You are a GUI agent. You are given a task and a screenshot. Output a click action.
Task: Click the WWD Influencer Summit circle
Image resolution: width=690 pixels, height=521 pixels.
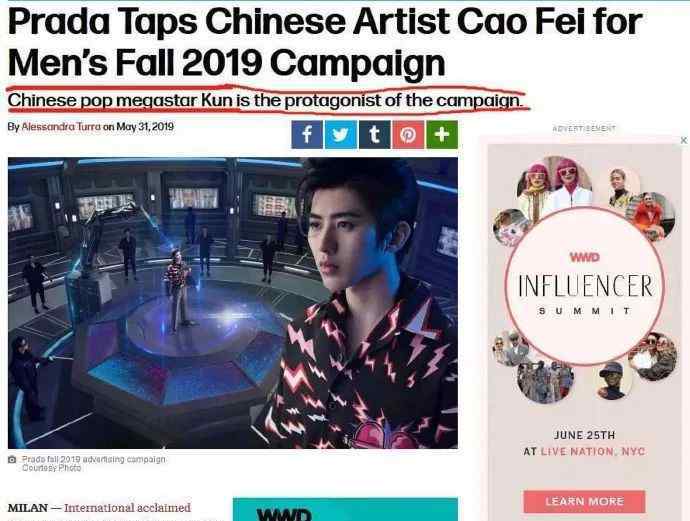pyautogui.click(x=584, y=286)
